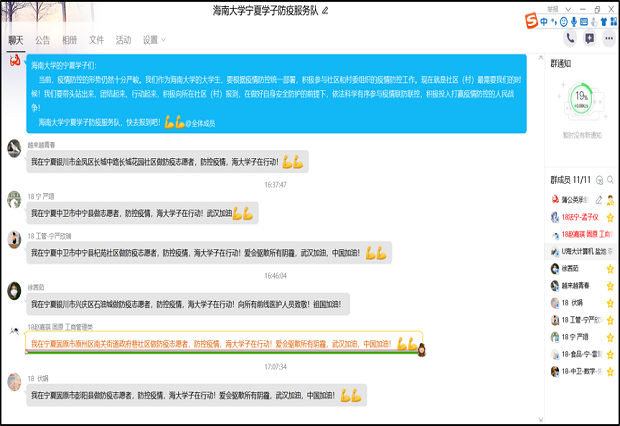
Task: Open the 文件 tab
Action: 96,40
